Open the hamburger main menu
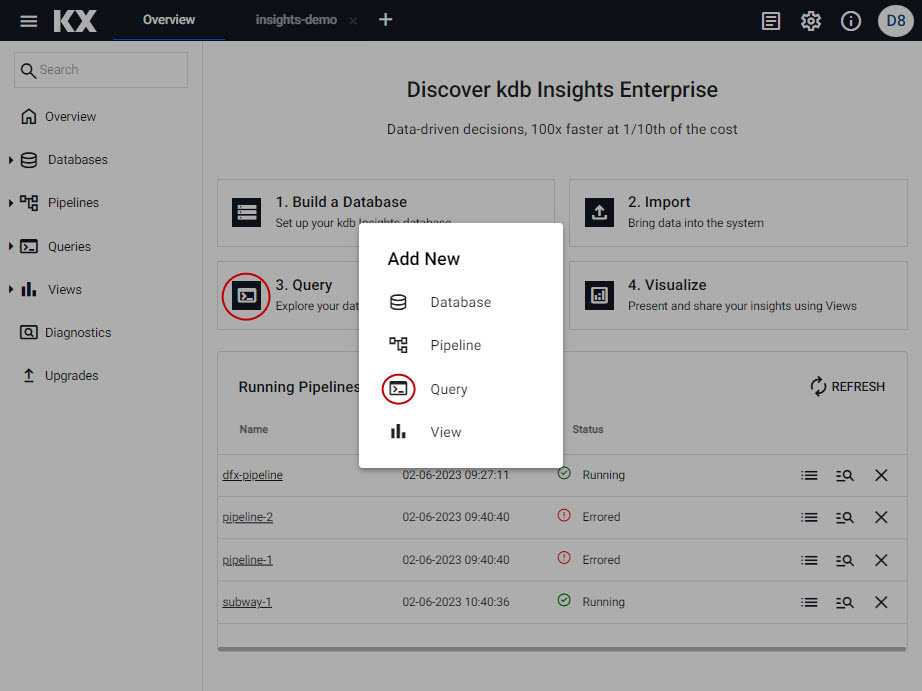Screen dimensions: 922x691 (28, 21)
